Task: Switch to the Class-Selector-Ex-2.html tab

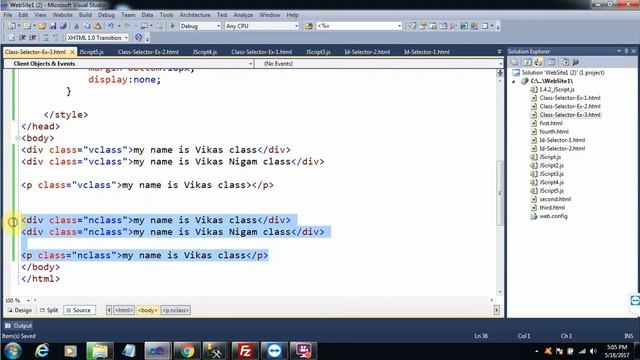Action: point(148,52)
